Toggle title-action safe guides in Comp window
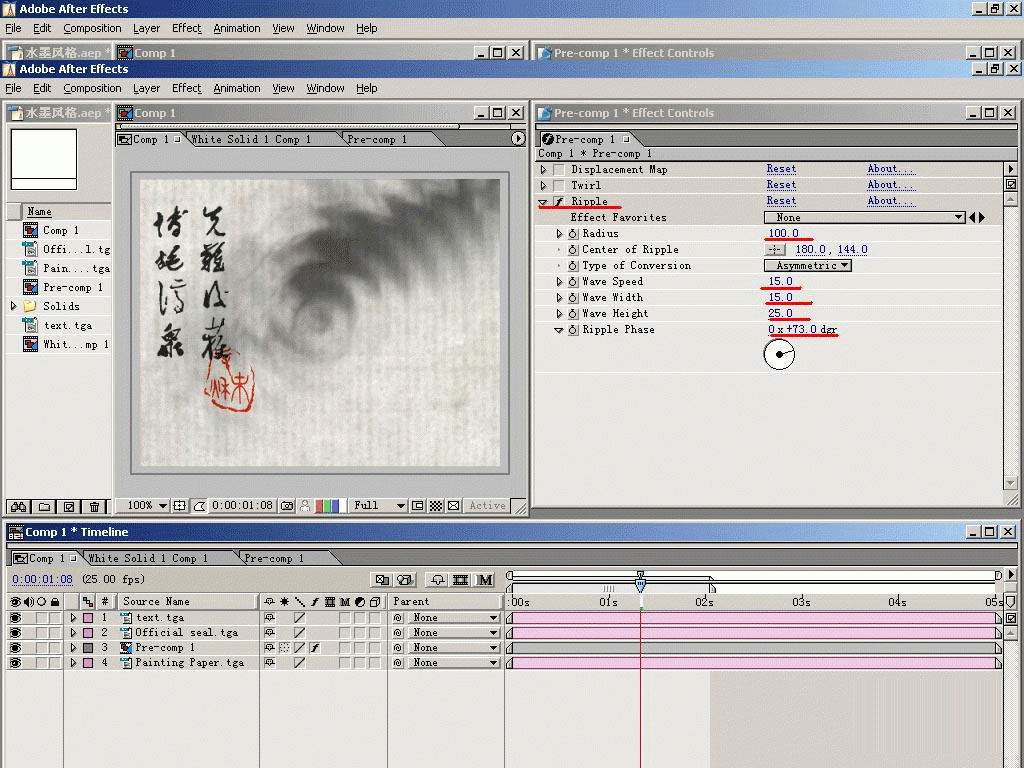Viewport: 1024px width, 768px height. tap(180, 505)
